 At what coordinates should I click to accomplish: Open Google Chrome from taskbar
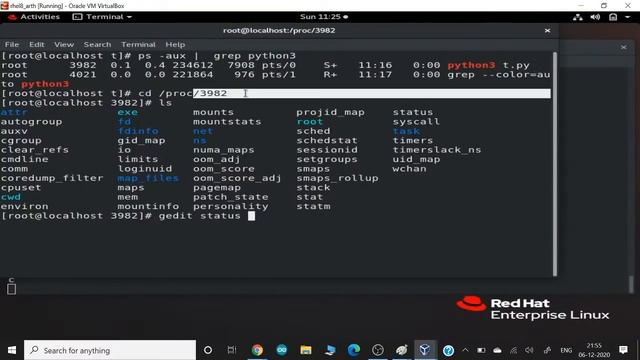(x=257, y=350)
